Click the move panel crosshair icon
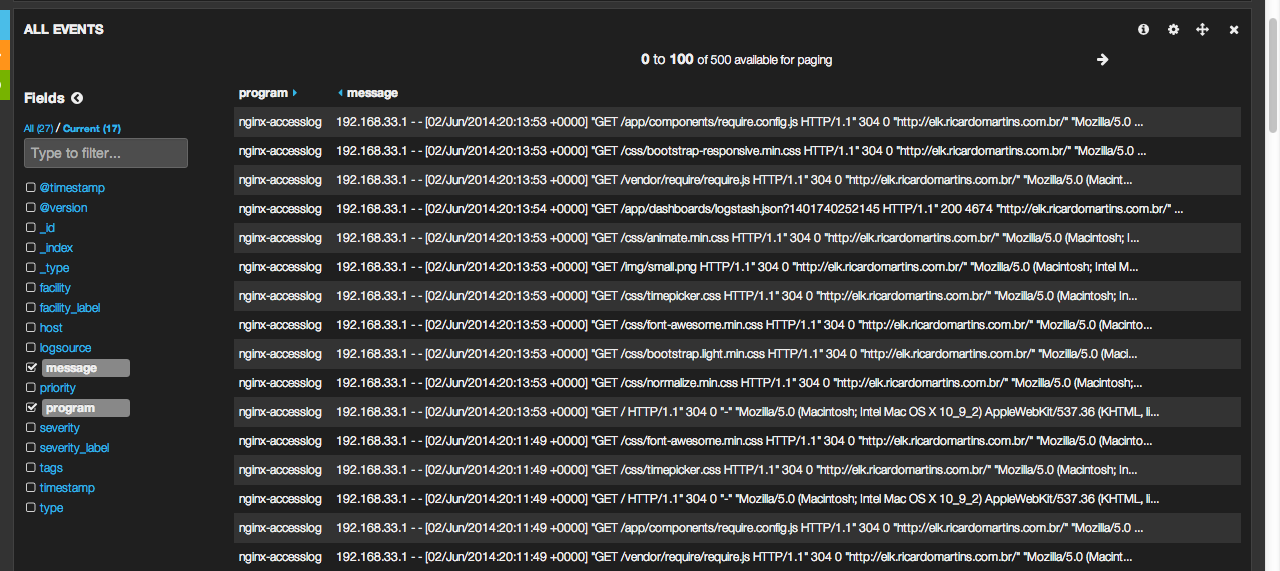Viewport: 1280px width, 571px height. coord(1203,30)
